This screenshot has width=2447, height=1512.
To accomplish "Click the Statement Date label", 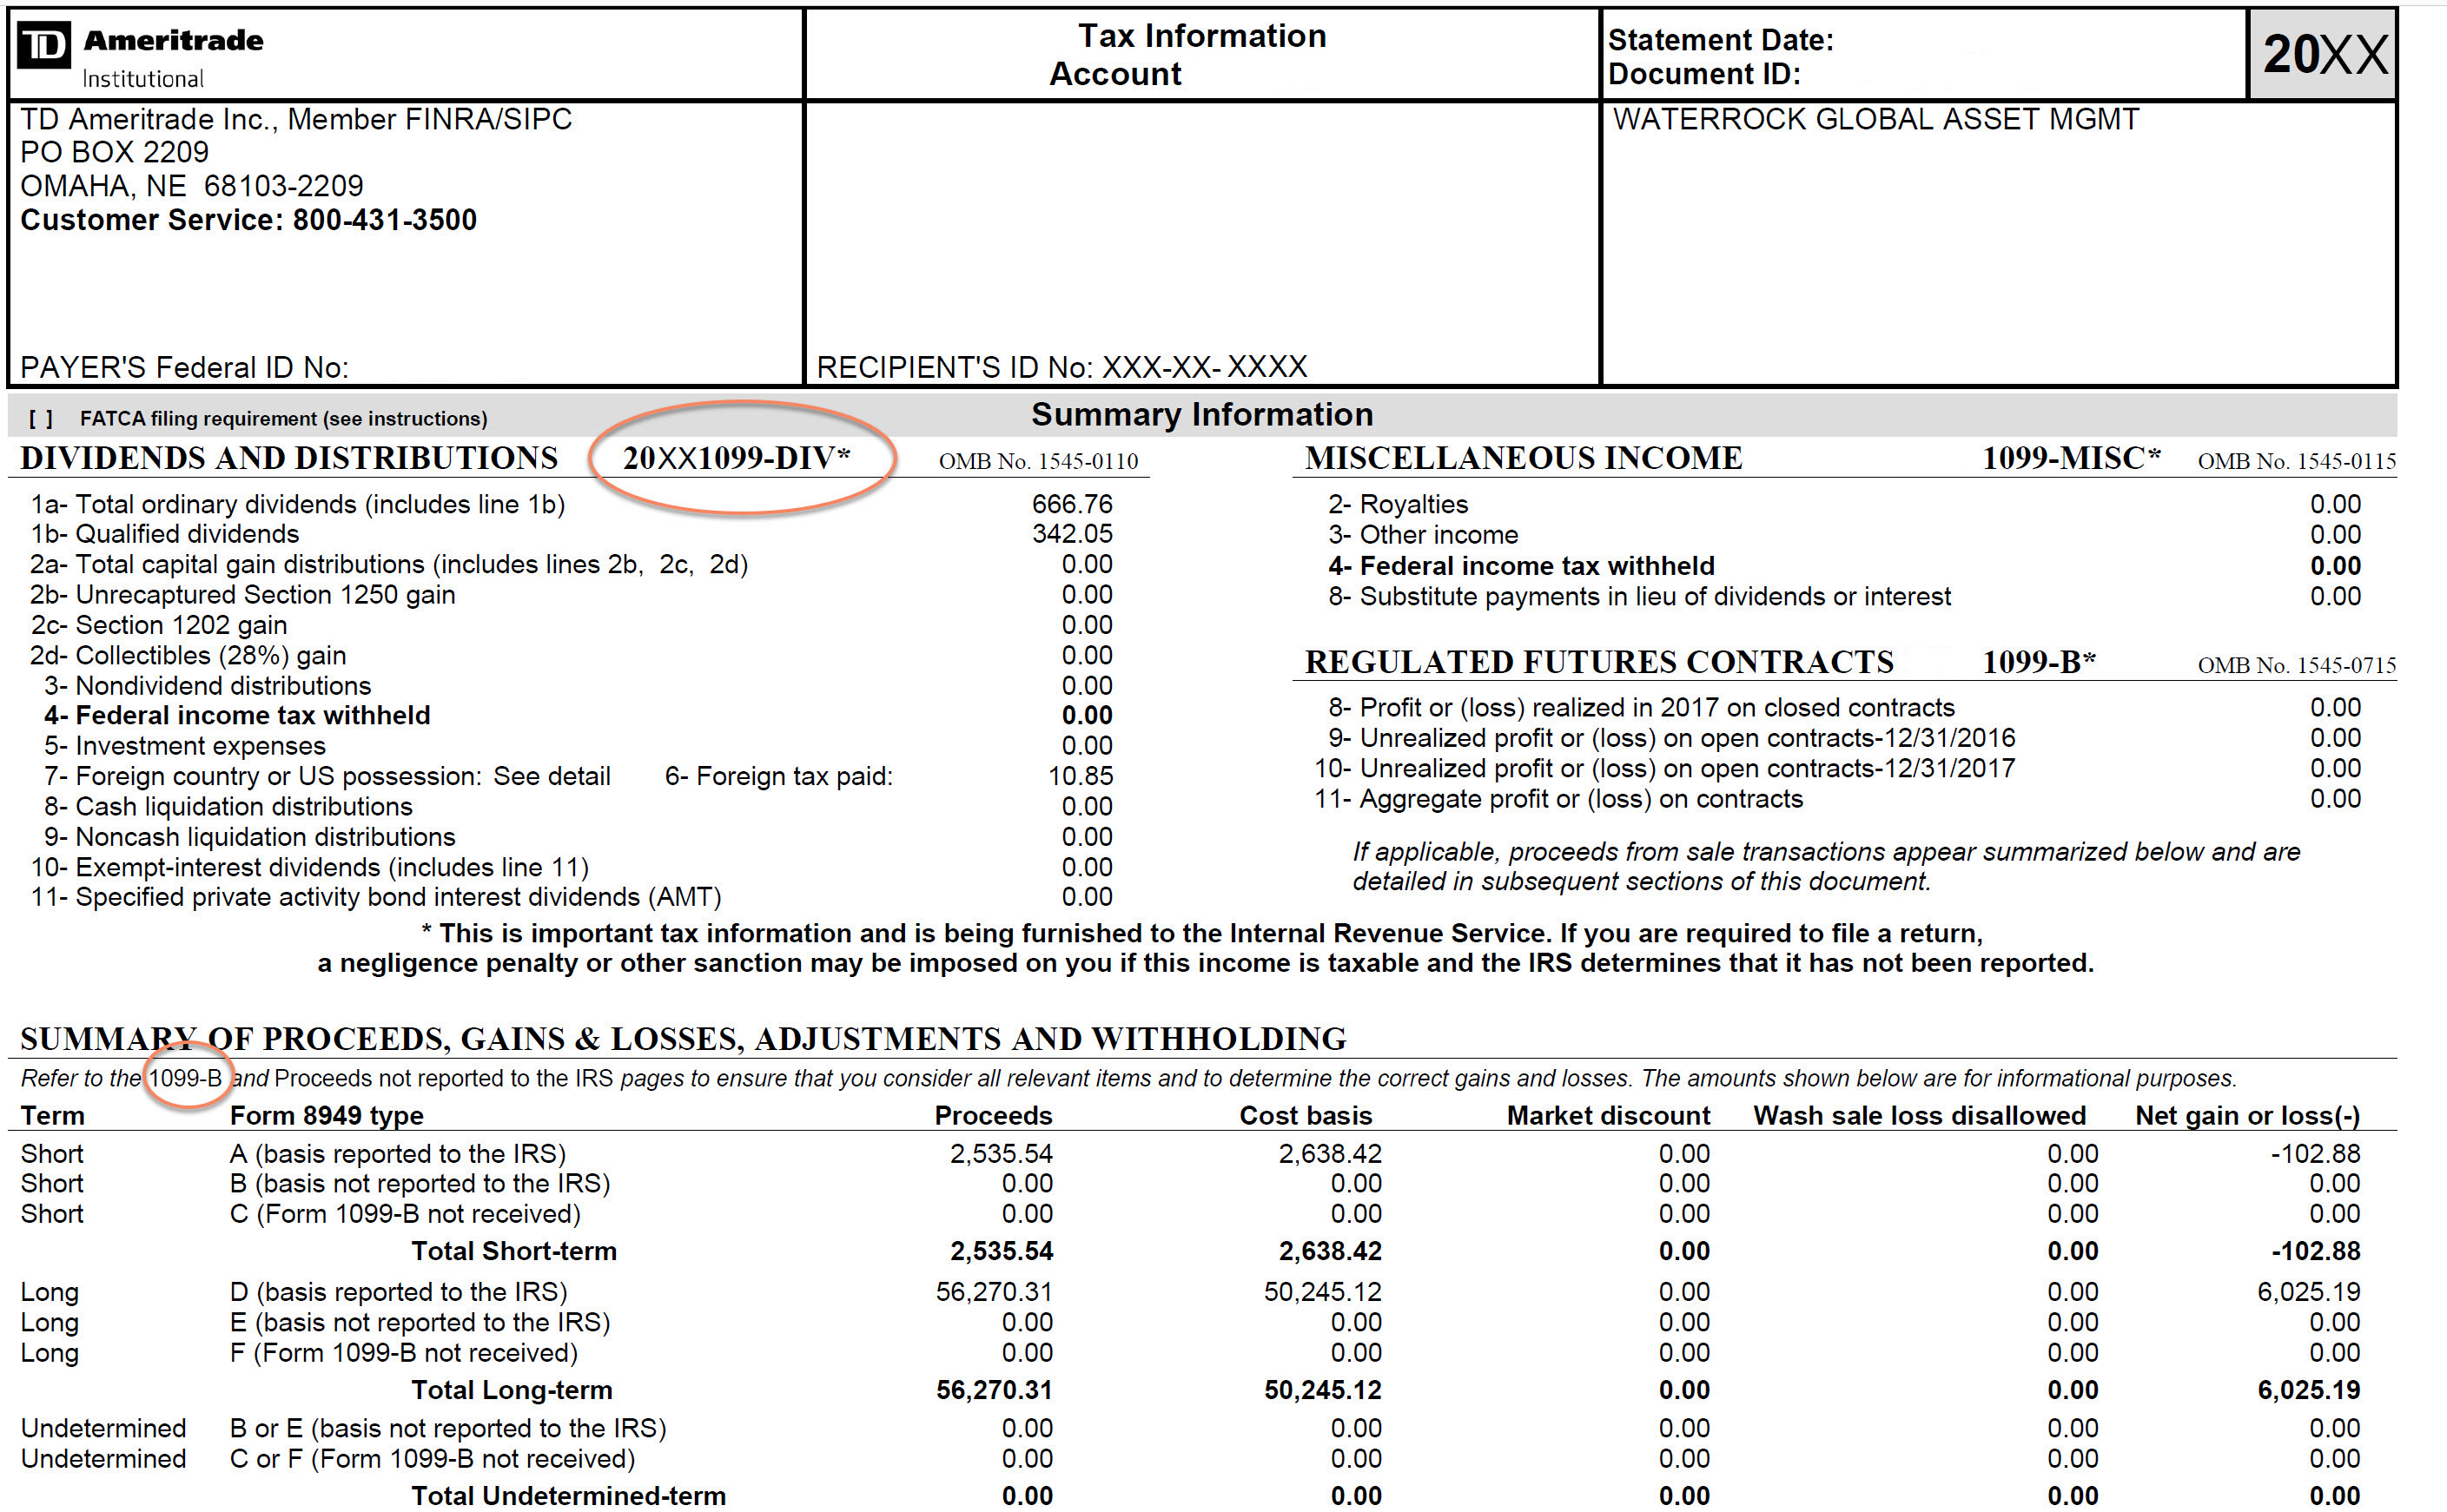I will pos(1719,40).
